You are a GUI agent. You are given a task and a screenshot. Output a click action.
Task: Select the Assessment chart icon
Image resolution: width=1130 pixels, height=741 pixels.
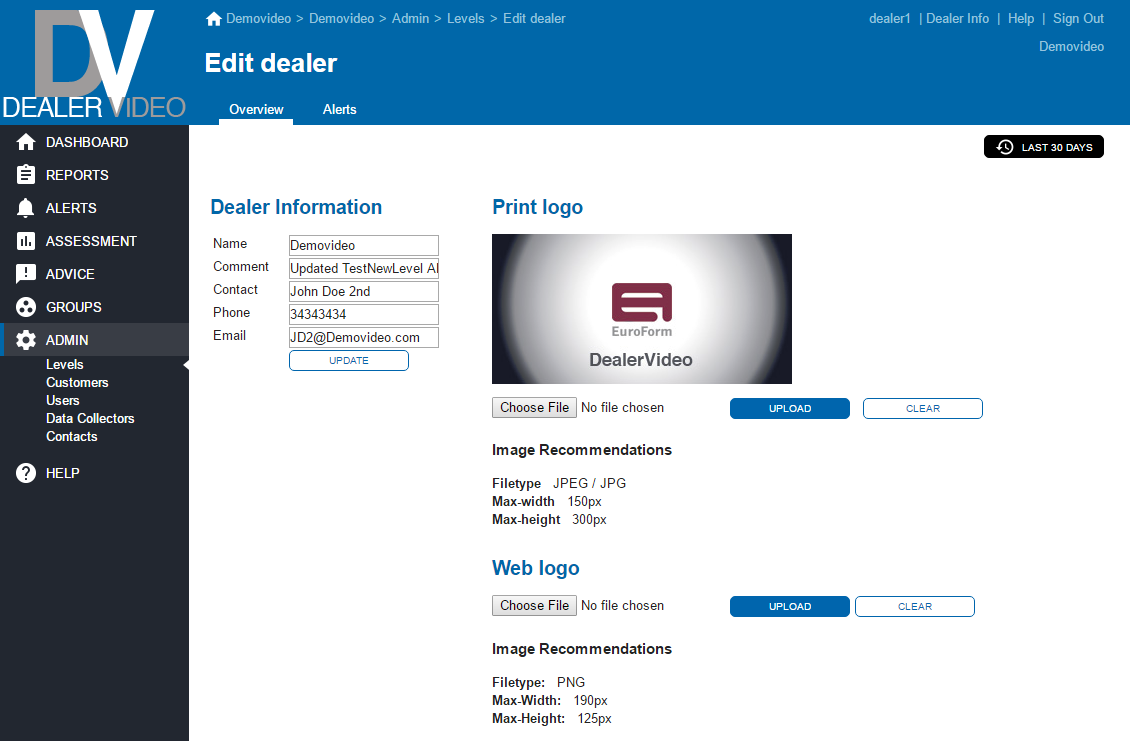[x=26, y=241]
